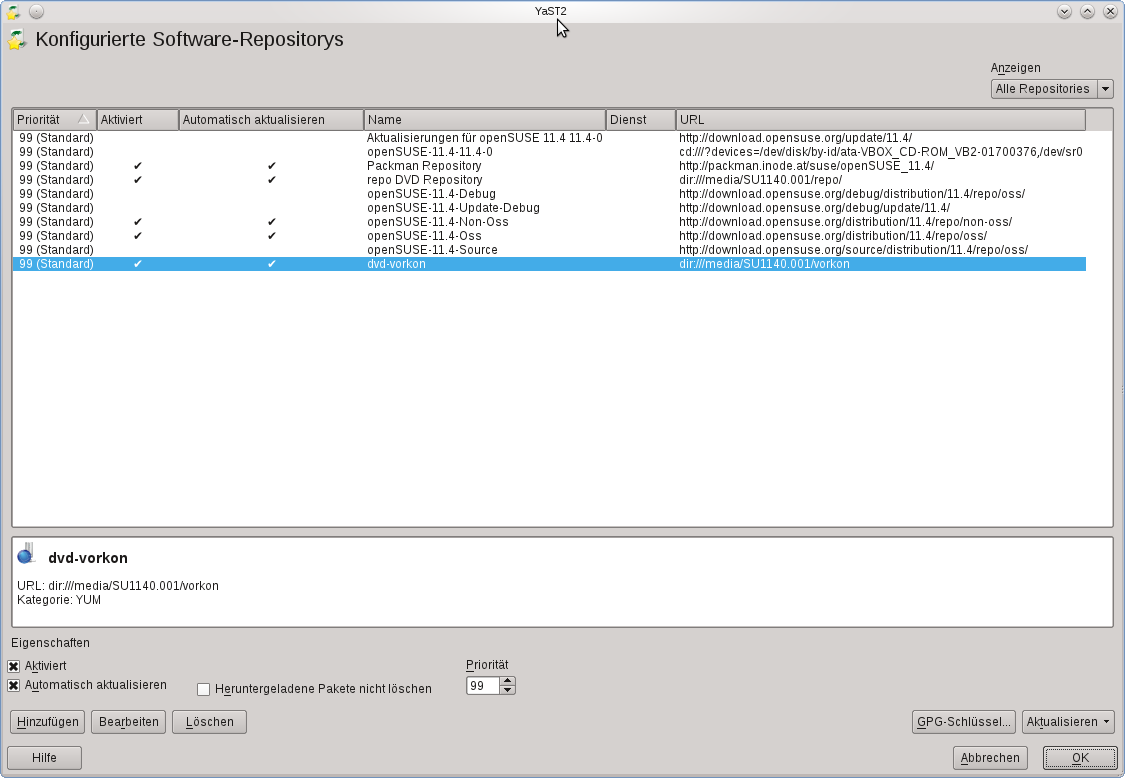Click the Löschen button

click(x=210, y=722)
